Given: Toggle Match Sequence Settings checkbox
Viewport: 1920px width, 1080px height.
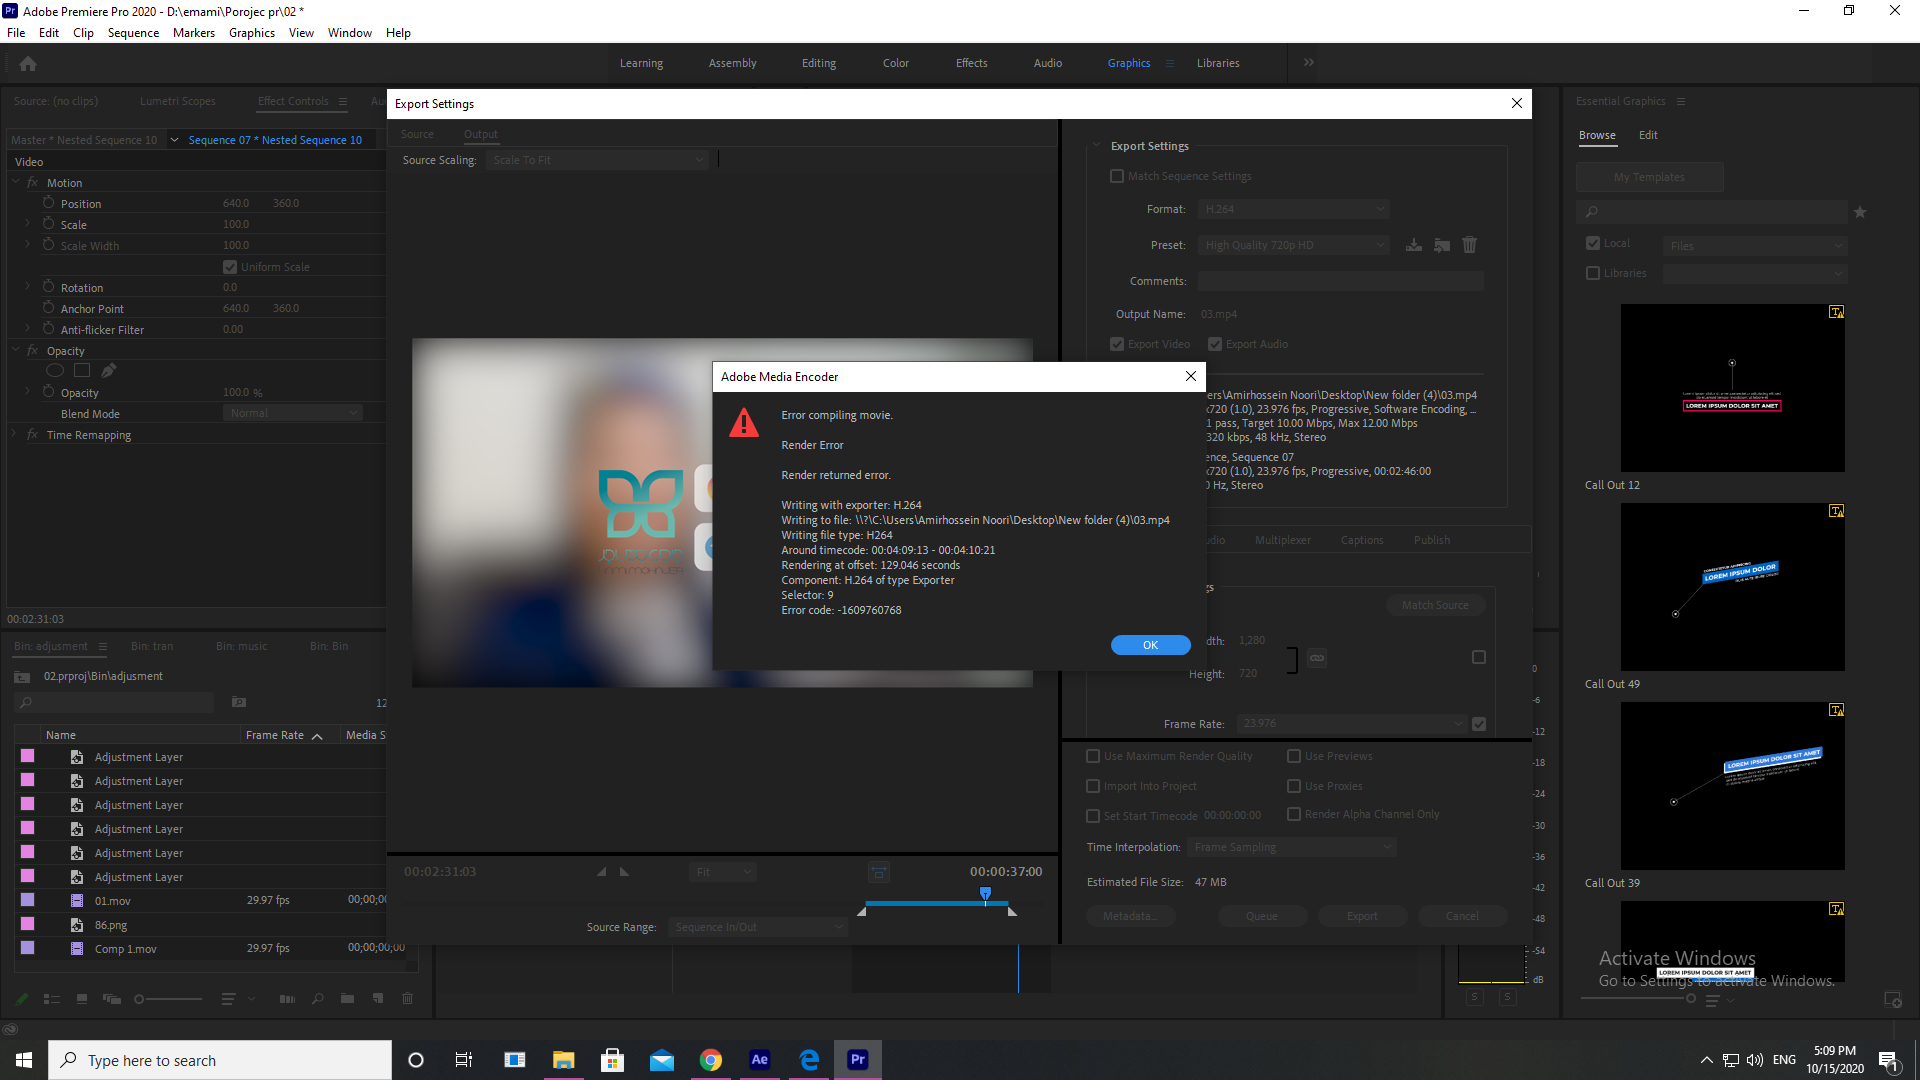Looking at the screenshot, I should (x=1116, y=174).
